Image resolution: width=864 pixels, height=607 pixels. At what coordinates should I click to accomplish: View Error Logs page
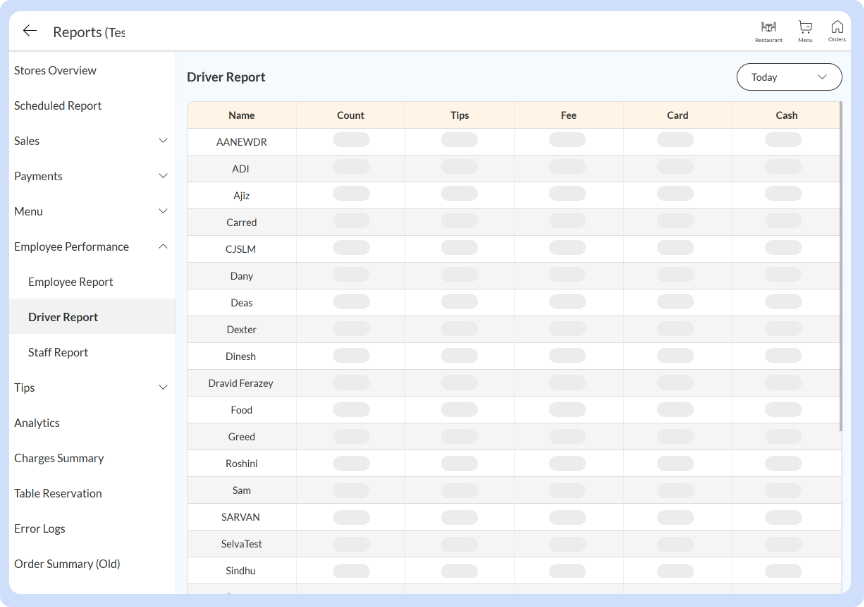click(x=40, y=529)
